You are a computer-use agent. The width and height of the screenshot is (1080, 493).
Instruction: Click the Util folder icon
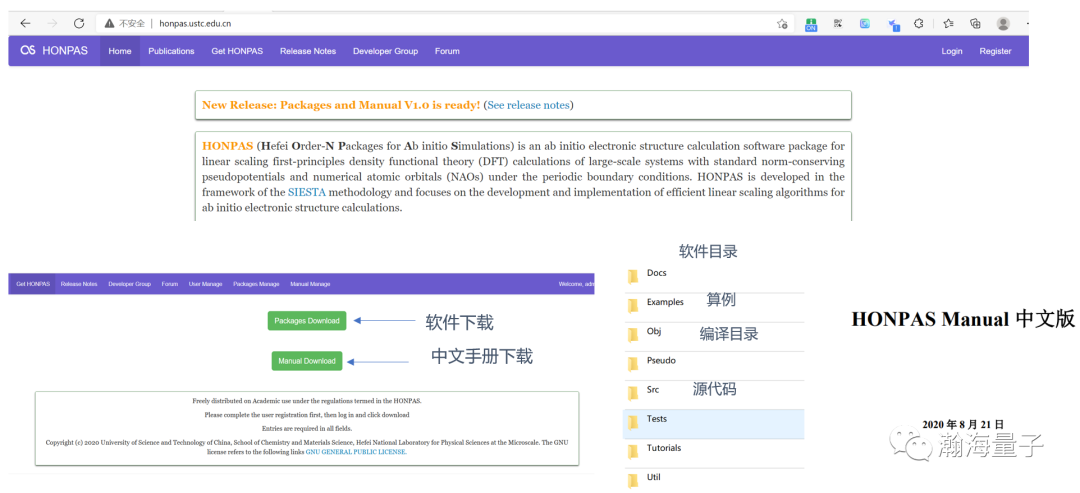(633, 480)
